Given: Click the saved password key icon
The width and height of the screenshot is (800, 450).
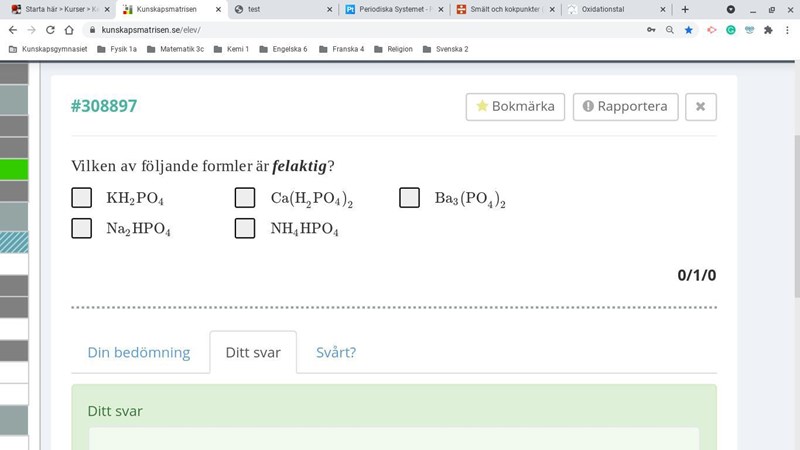Looking at the screenshot, I should pyautogui.click(x=651, y=30).
